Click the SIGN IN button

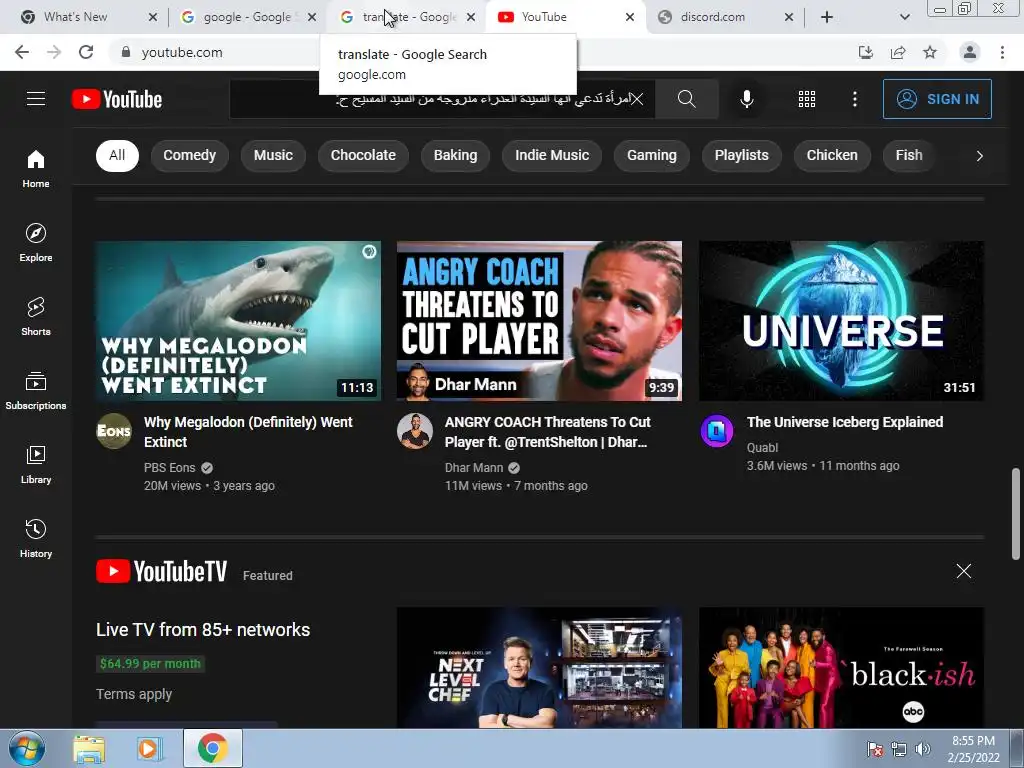937,99
